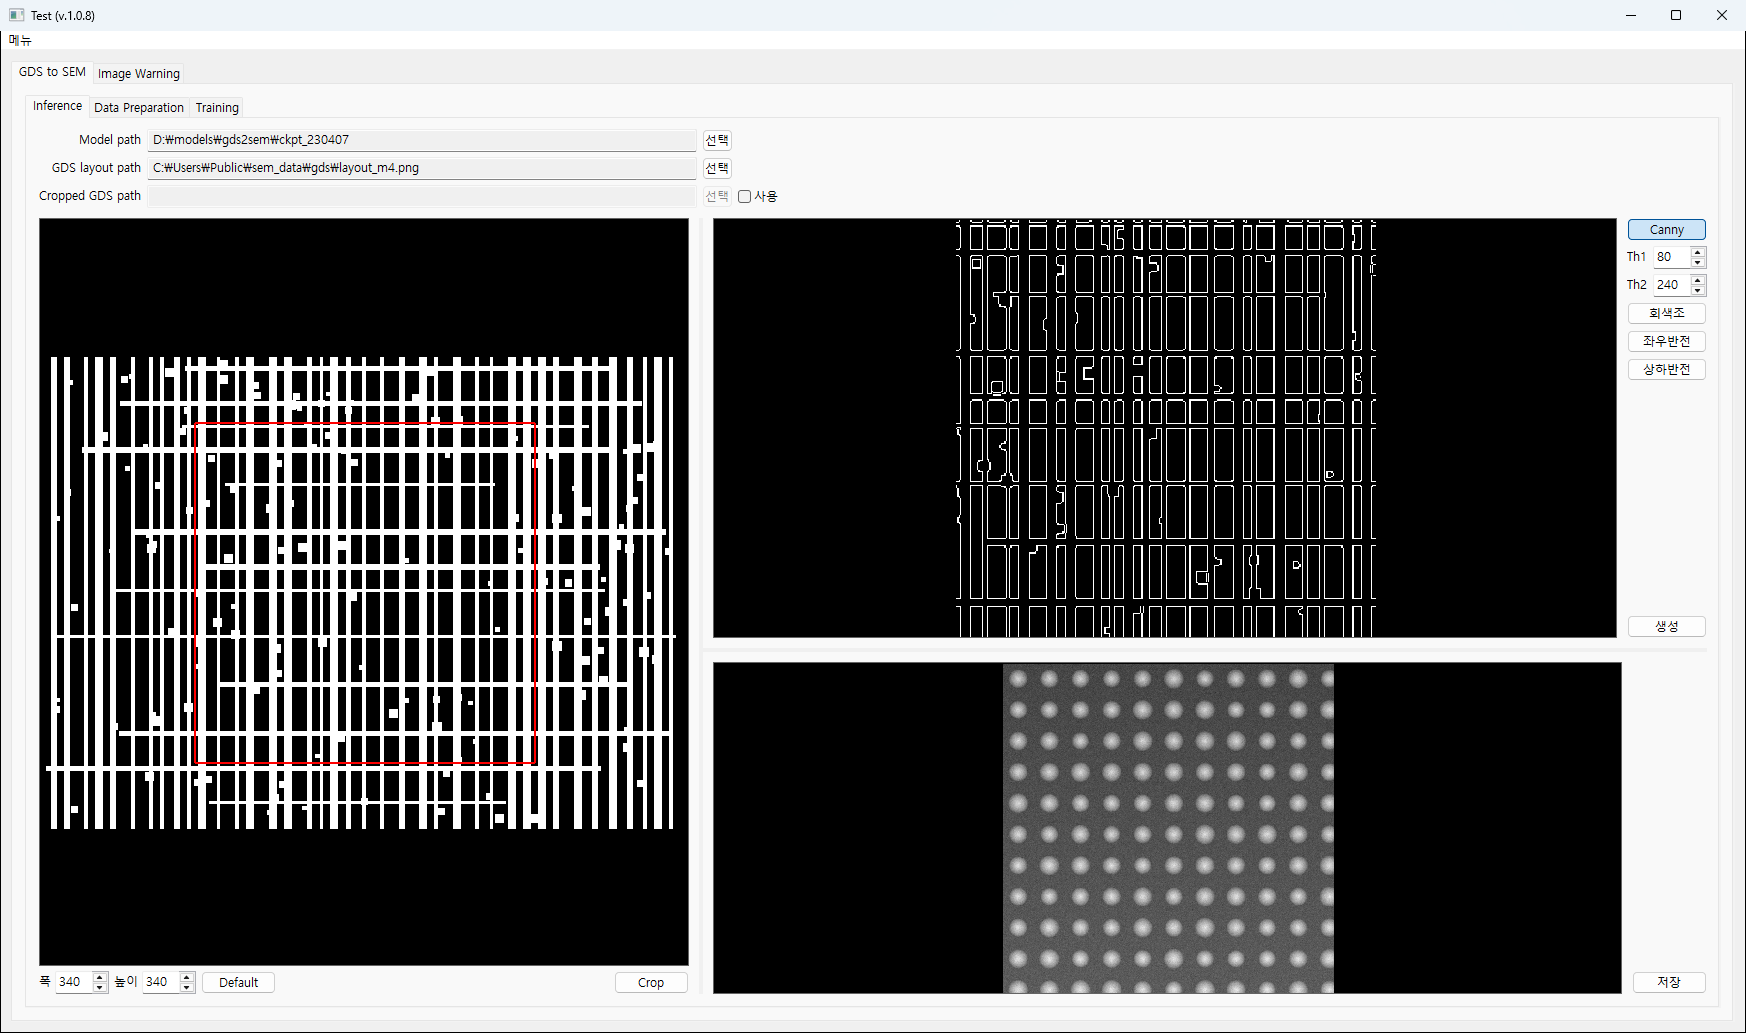Increase Th2 value with up arrow
1746x1033 pixels.
click(x=1698, y=280)
